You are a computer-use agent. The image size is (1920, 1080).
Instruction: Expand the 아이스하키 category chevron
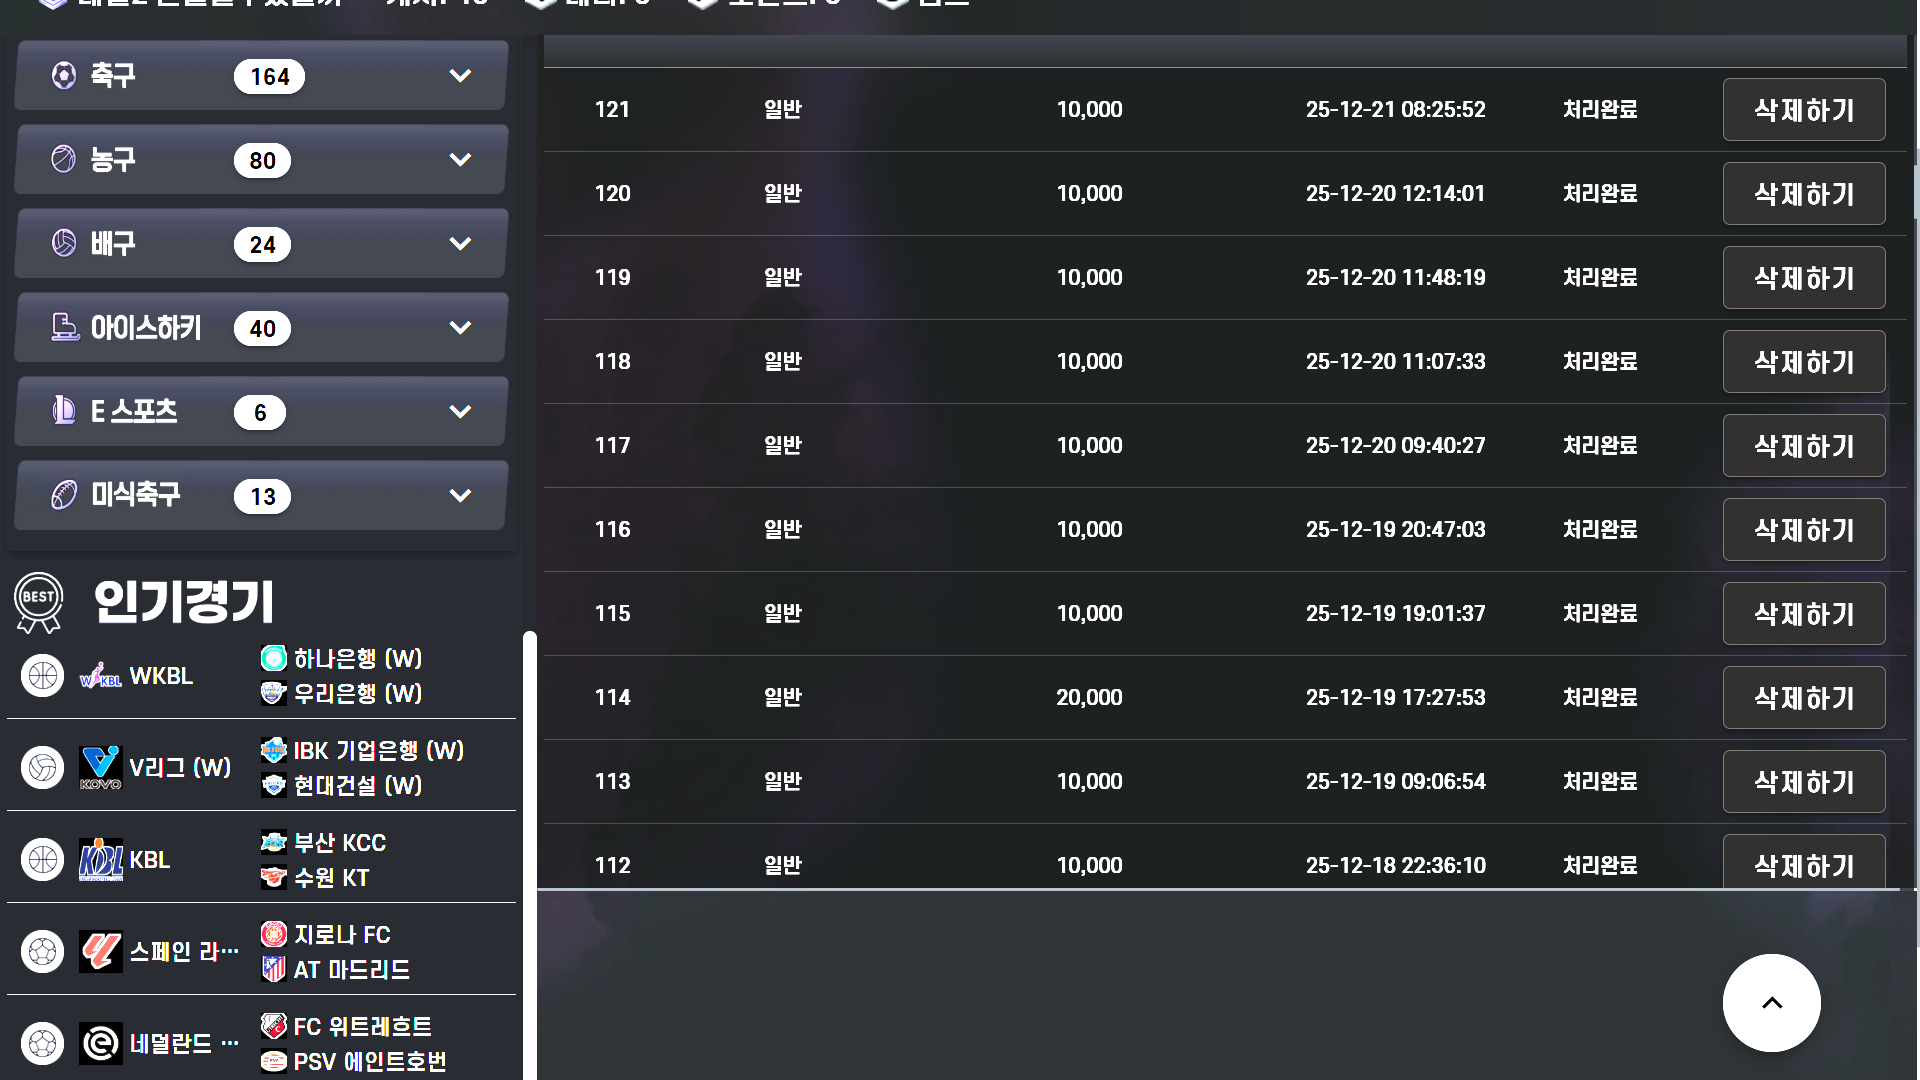pyautogui.click(x=460, y=328)
